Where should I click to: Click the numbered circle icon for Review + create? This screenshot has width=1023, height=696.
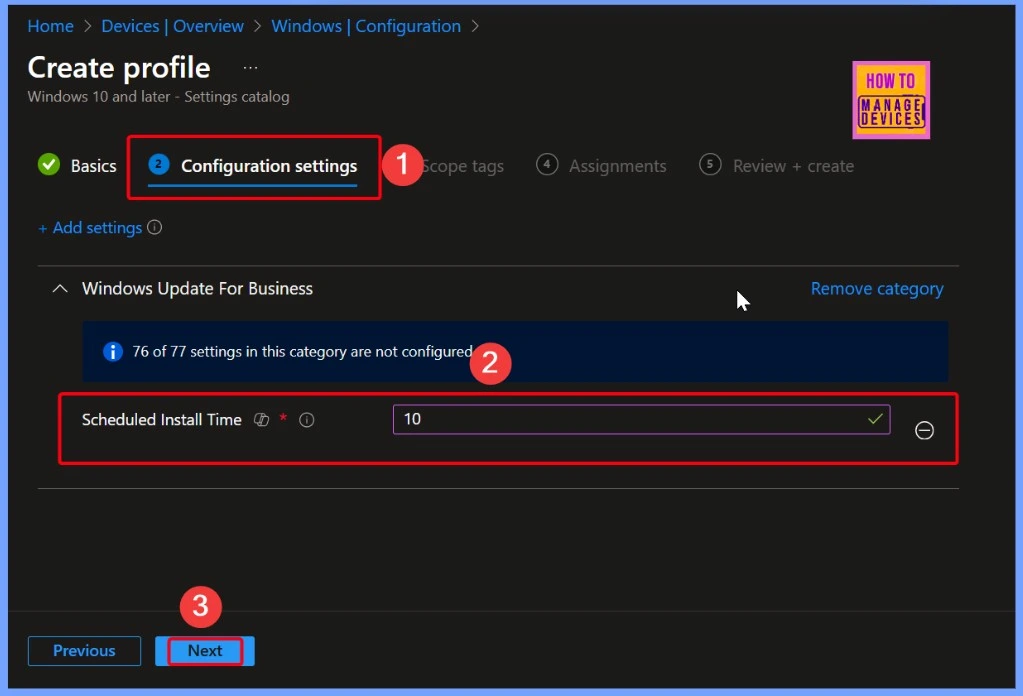point(710,164)
